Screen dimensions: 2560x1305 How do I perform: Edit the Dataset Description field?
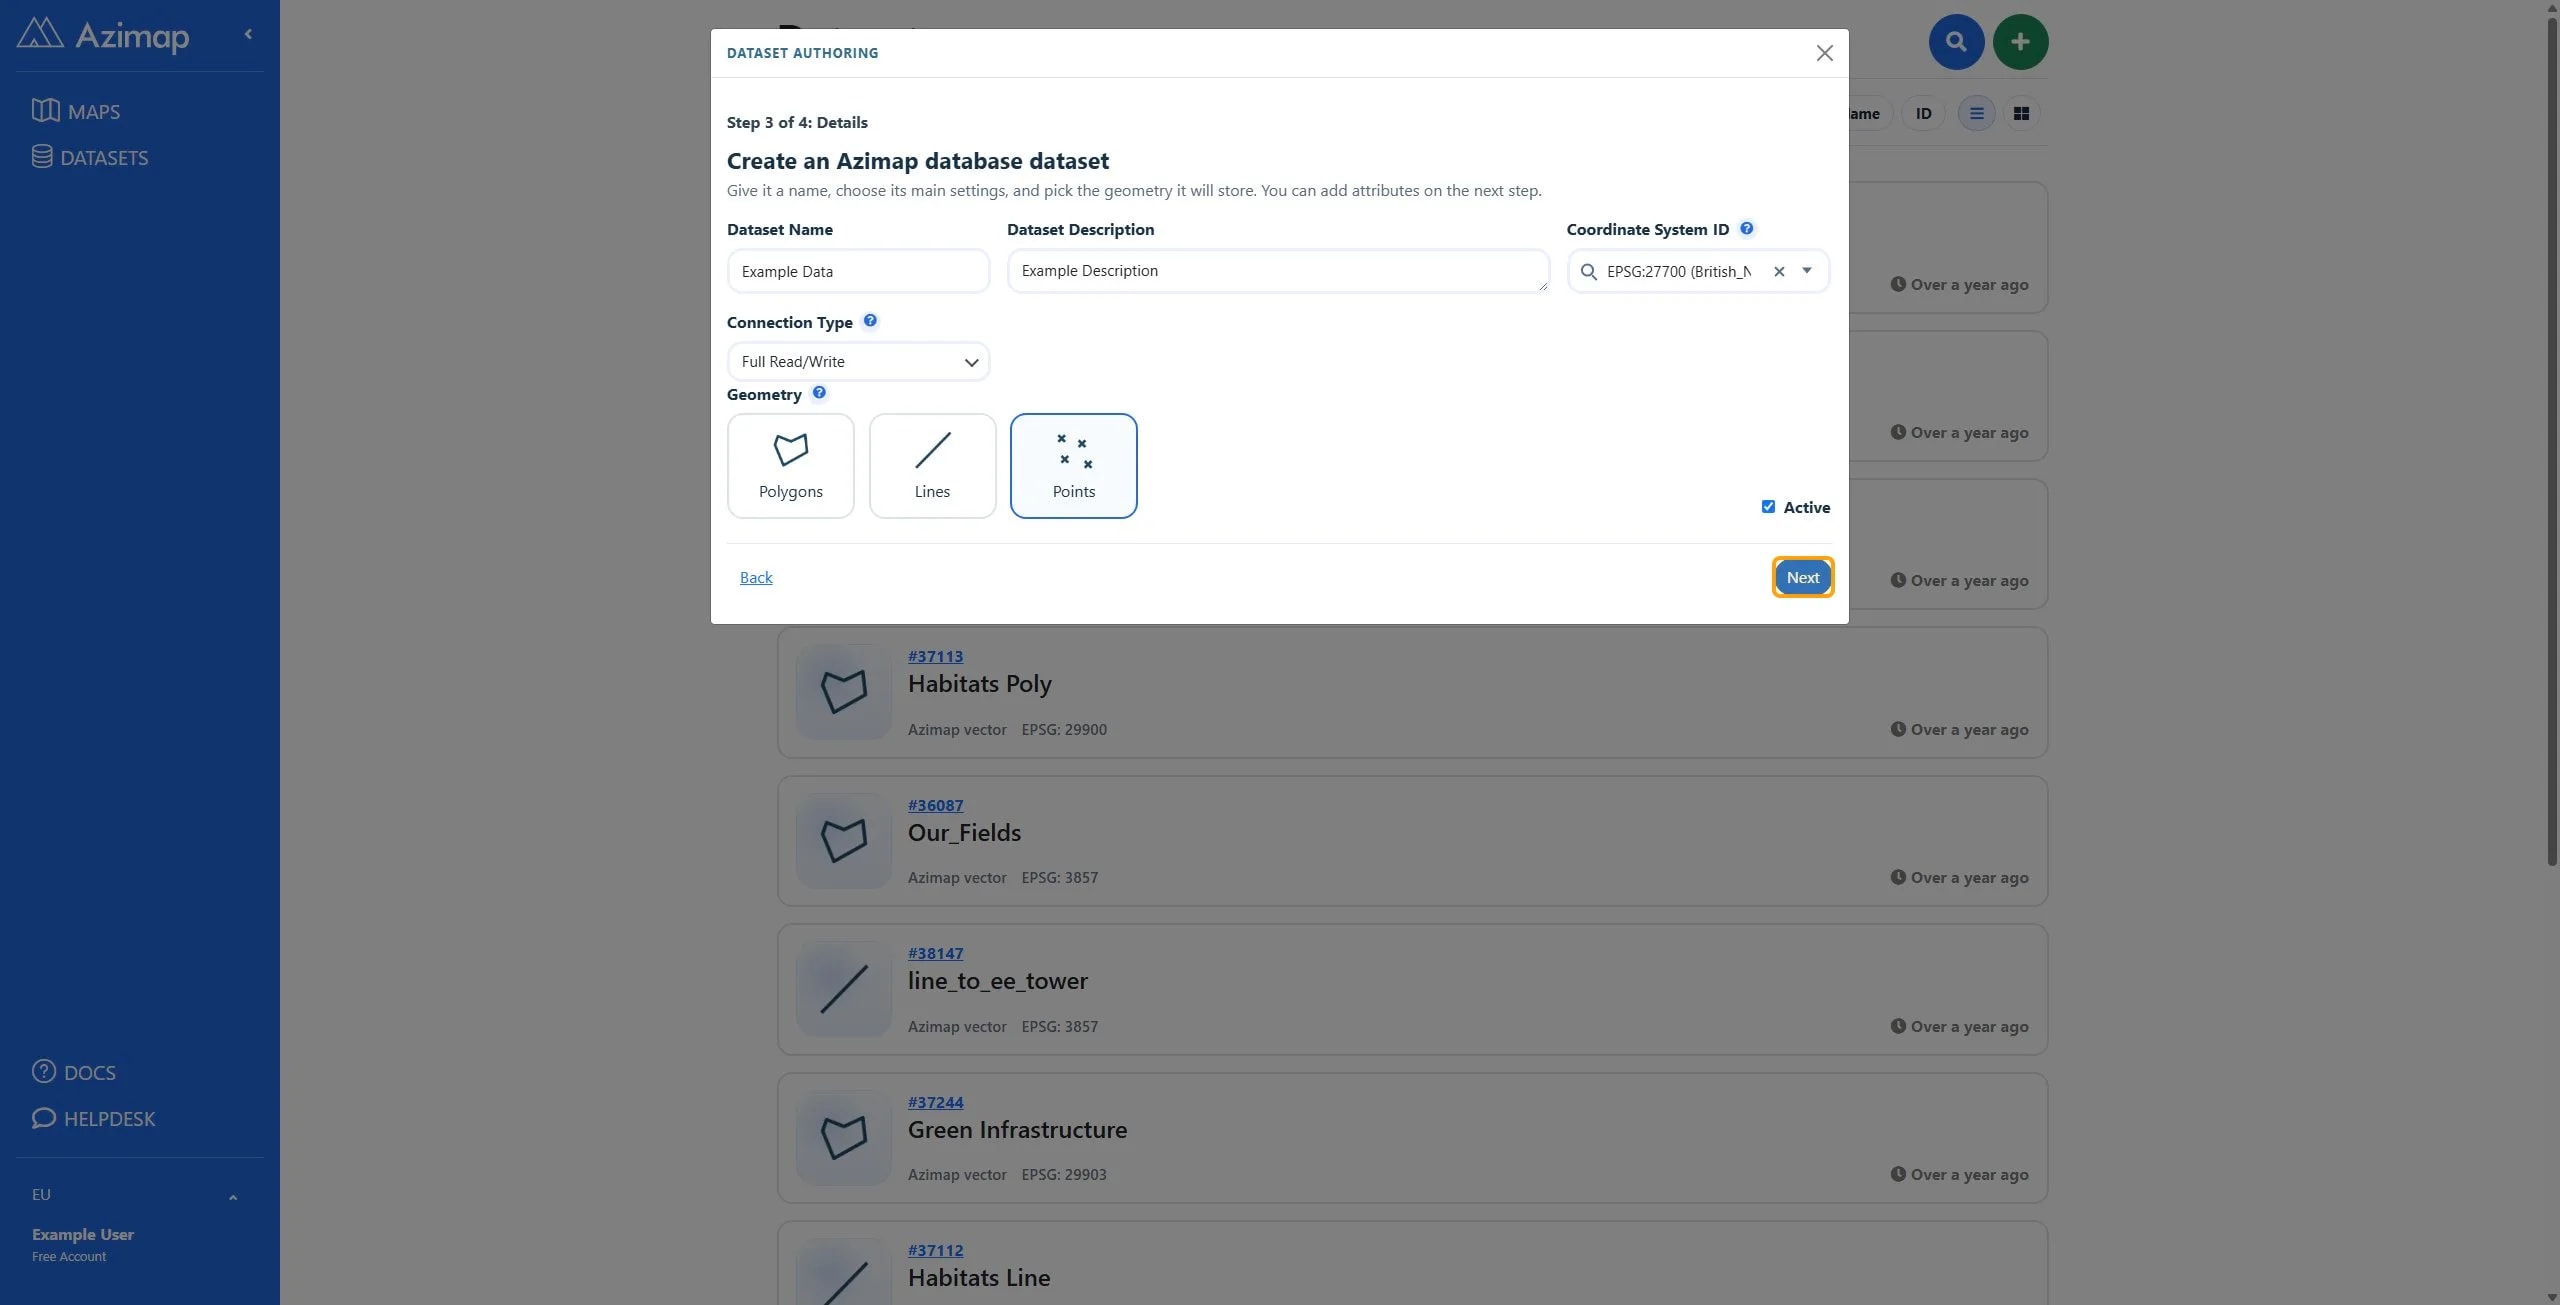pos(1278,271)
